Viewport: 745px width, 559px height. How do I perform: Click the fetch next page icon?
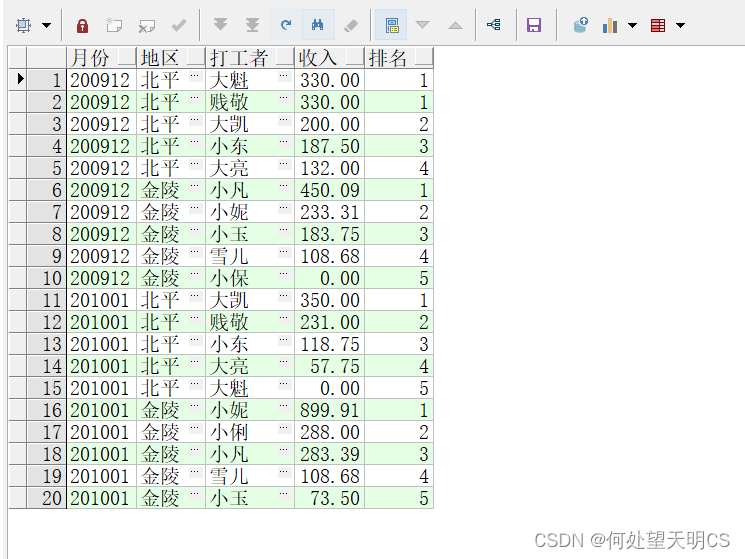[x=220, y=25]
